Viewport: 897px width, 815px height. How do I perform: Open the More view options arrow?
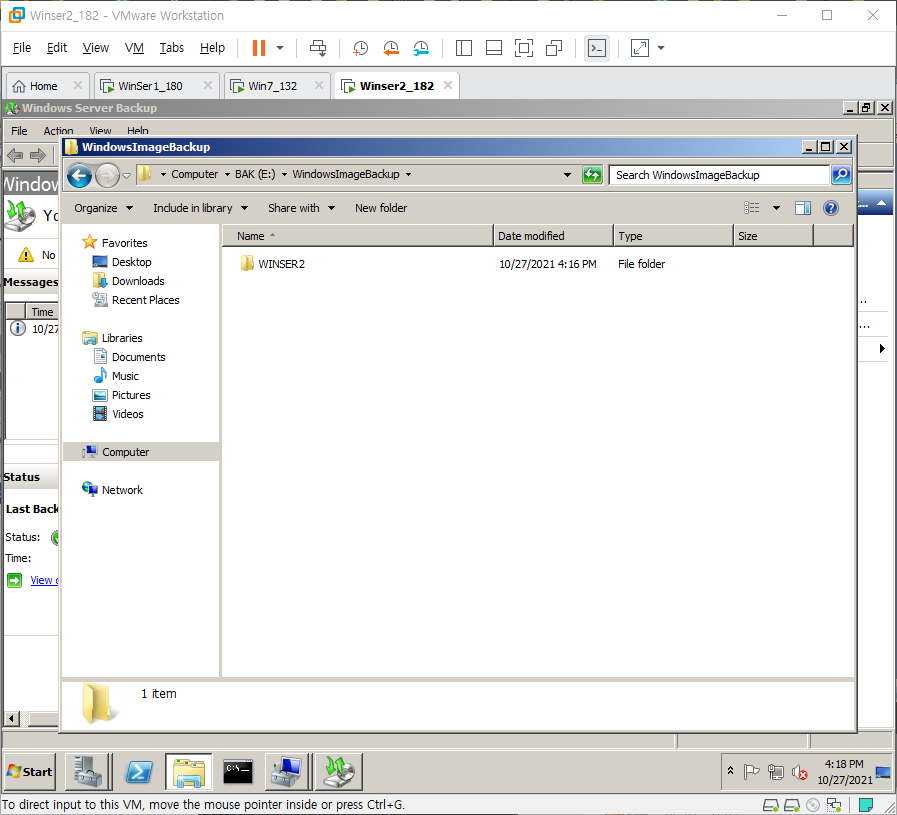tap(776, 208)
